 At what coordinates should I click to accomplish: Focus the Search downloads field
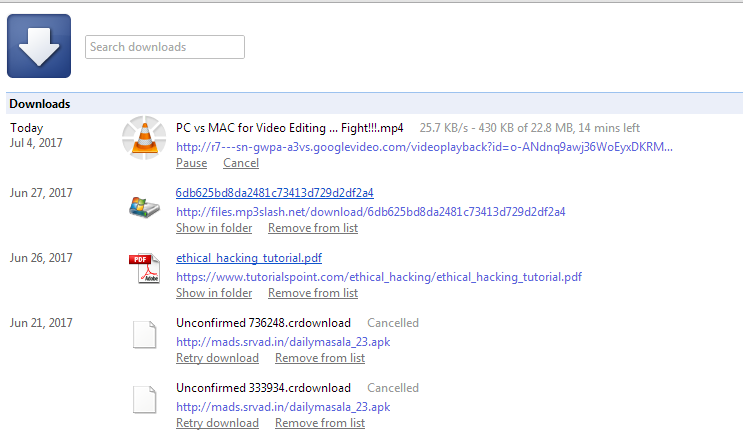click(x=165, y=47)
